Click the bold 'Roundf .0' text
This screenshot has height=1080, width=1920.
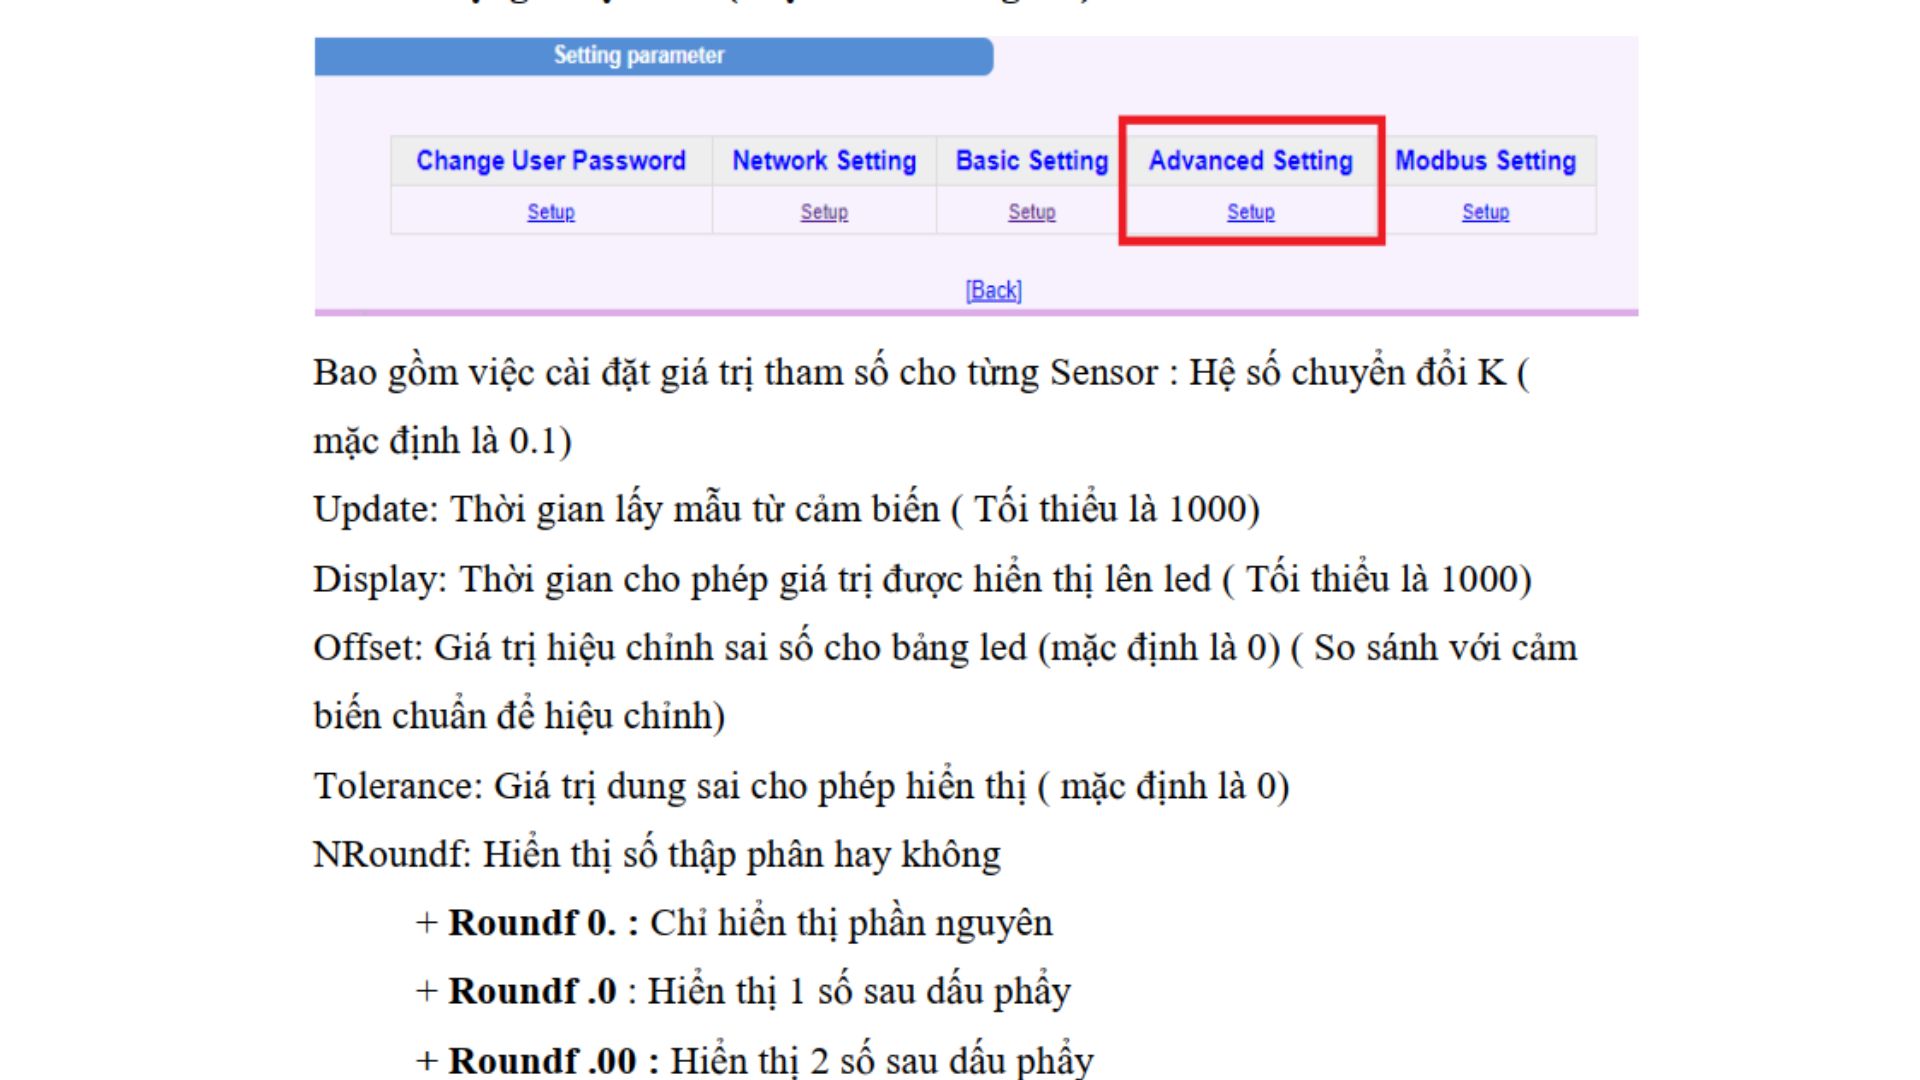(532, 991)
